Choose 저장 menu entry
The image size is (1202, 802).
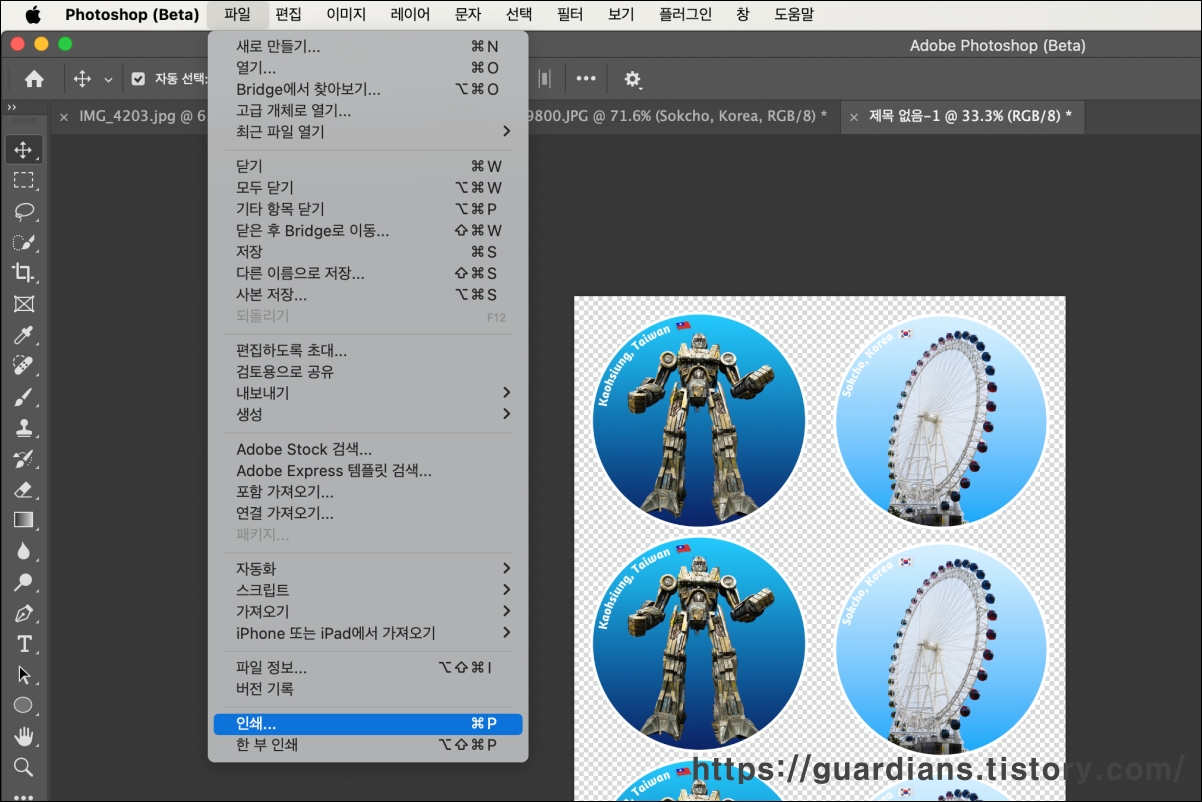(368, 252)
